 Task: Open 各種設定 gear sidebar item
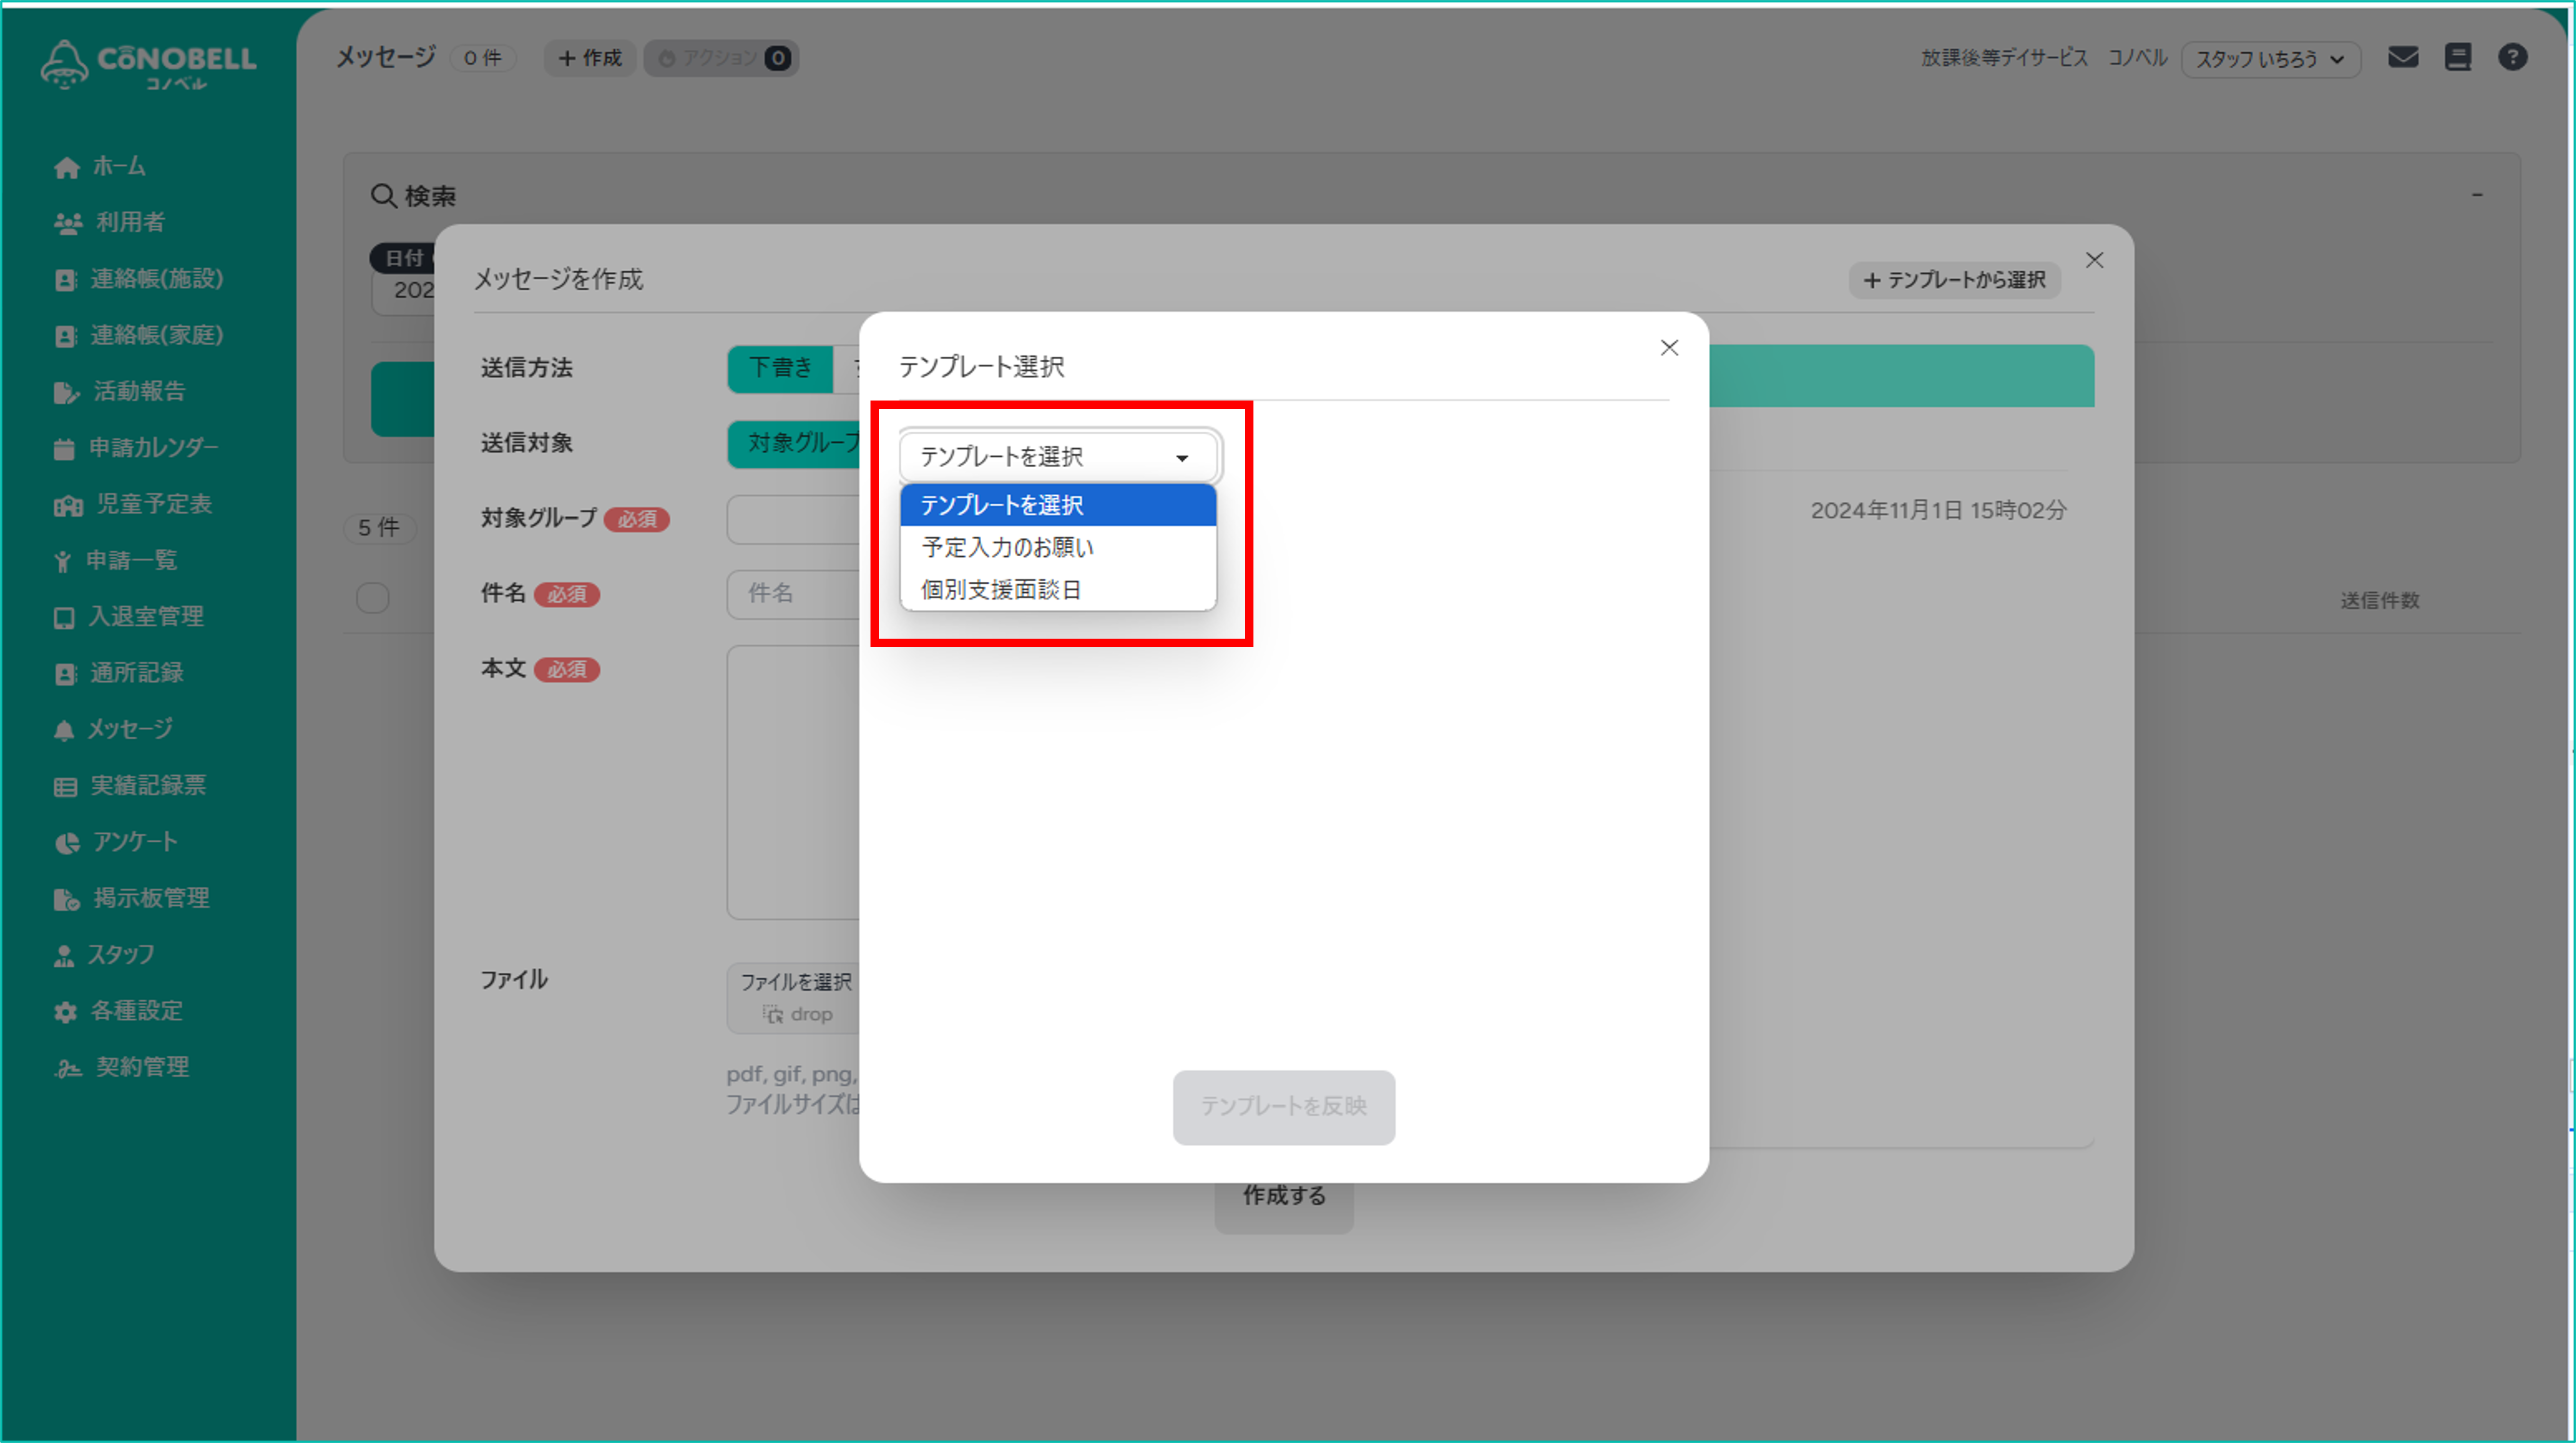click(x=119, y=1011)
